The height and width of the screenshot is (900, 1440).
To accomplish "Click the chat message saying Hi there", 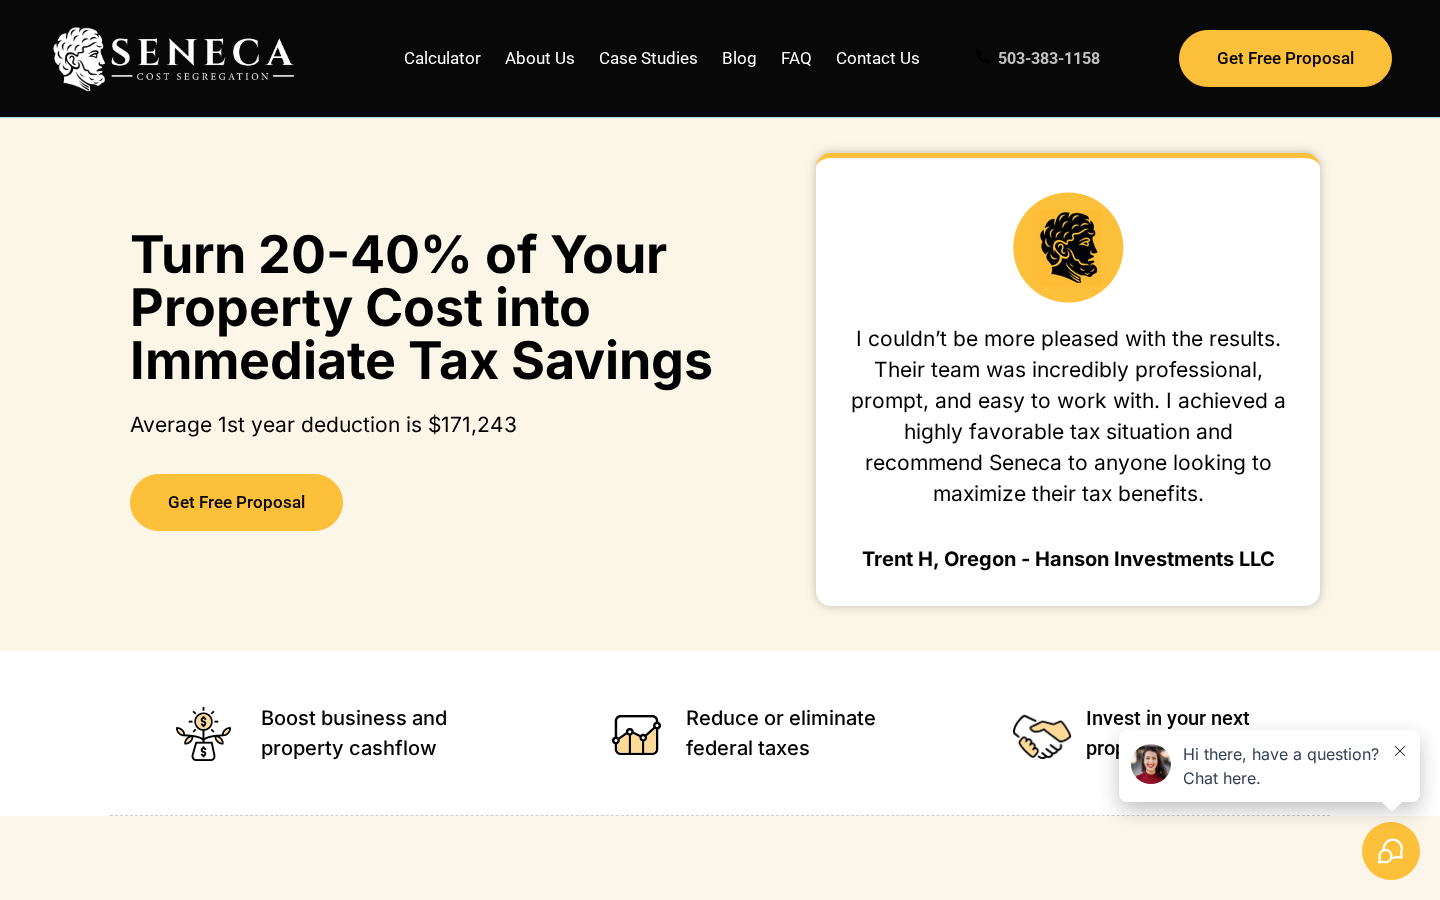I will pos(1280,766).
